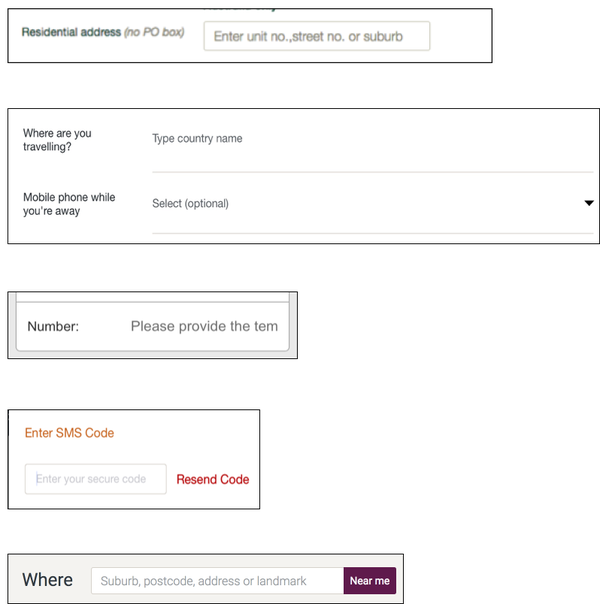This screenshot has width=600, height=604.
Task: Click the Near me button
Action: coord(370,581)
